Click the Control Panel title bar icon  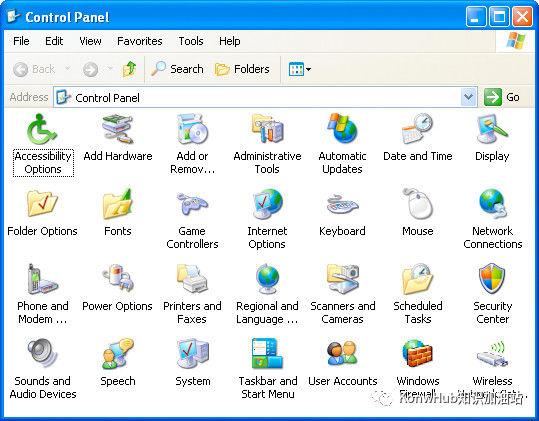pyautogui.click(x=13, y=16)
